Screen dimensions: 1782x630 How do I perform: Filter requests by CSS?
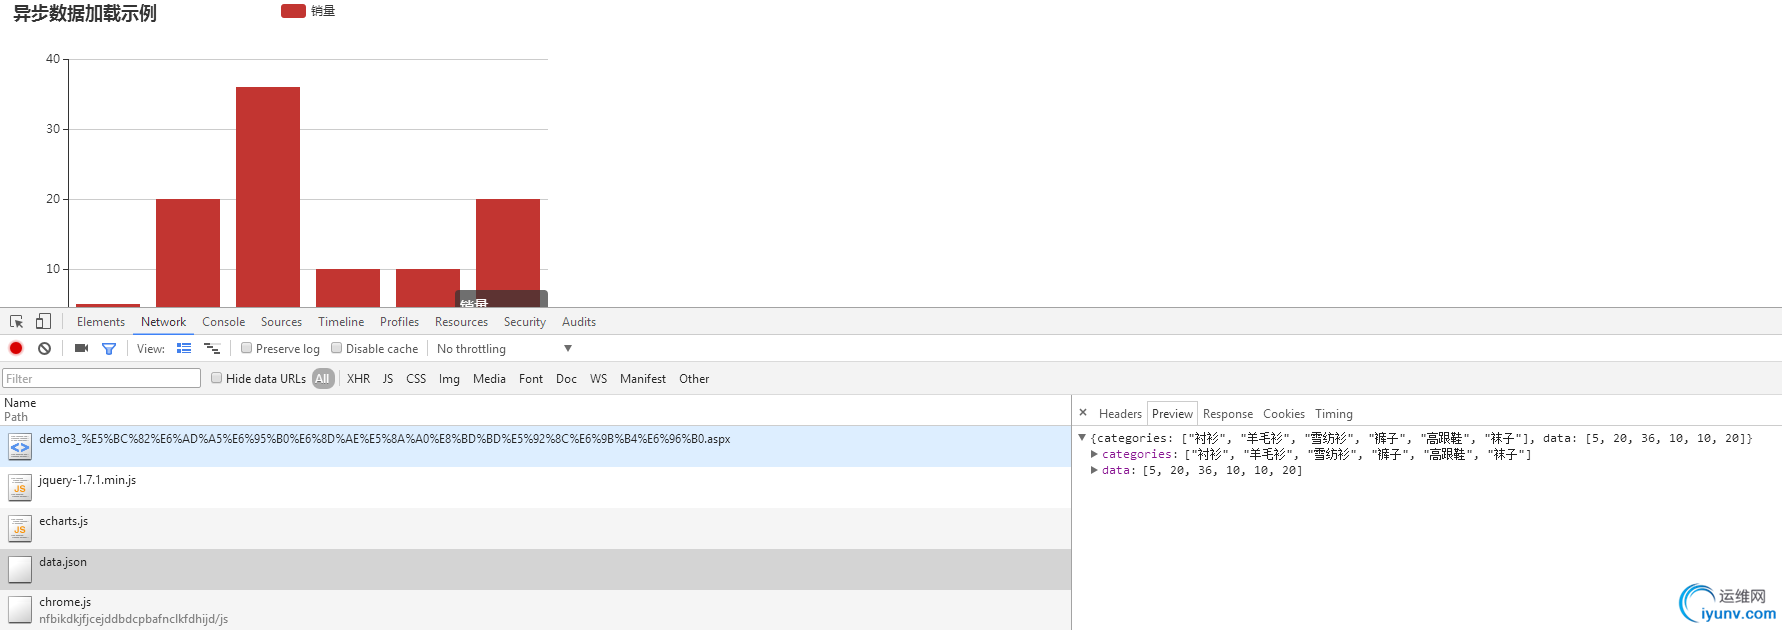click(416, 379)
